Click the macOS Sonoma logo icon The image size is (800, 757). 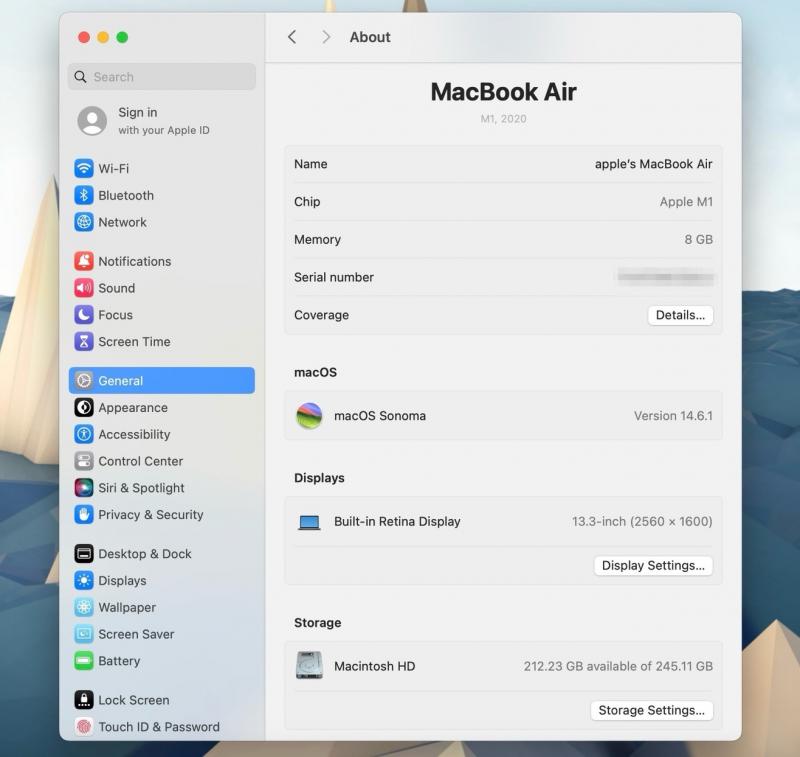point(309,415)
